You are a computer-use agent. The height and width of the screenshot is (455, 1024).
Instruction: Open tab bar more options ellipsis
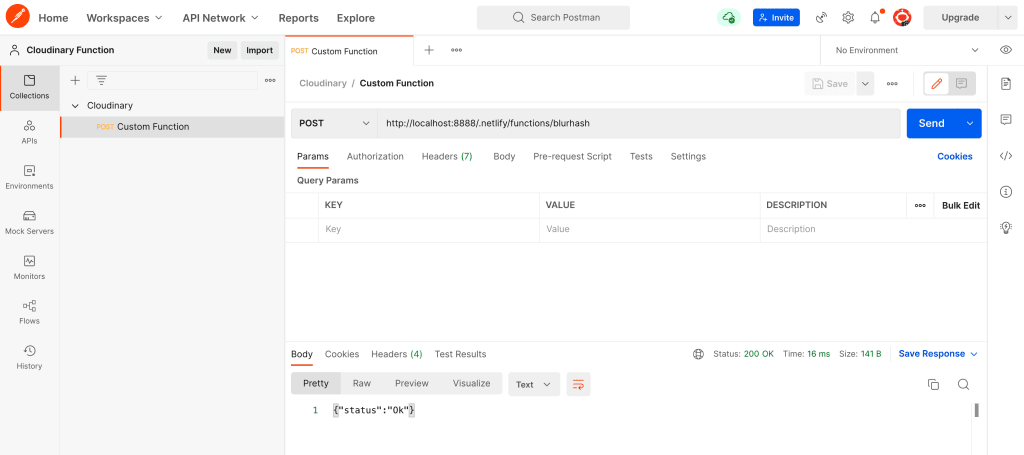click(x=456, y=50)
